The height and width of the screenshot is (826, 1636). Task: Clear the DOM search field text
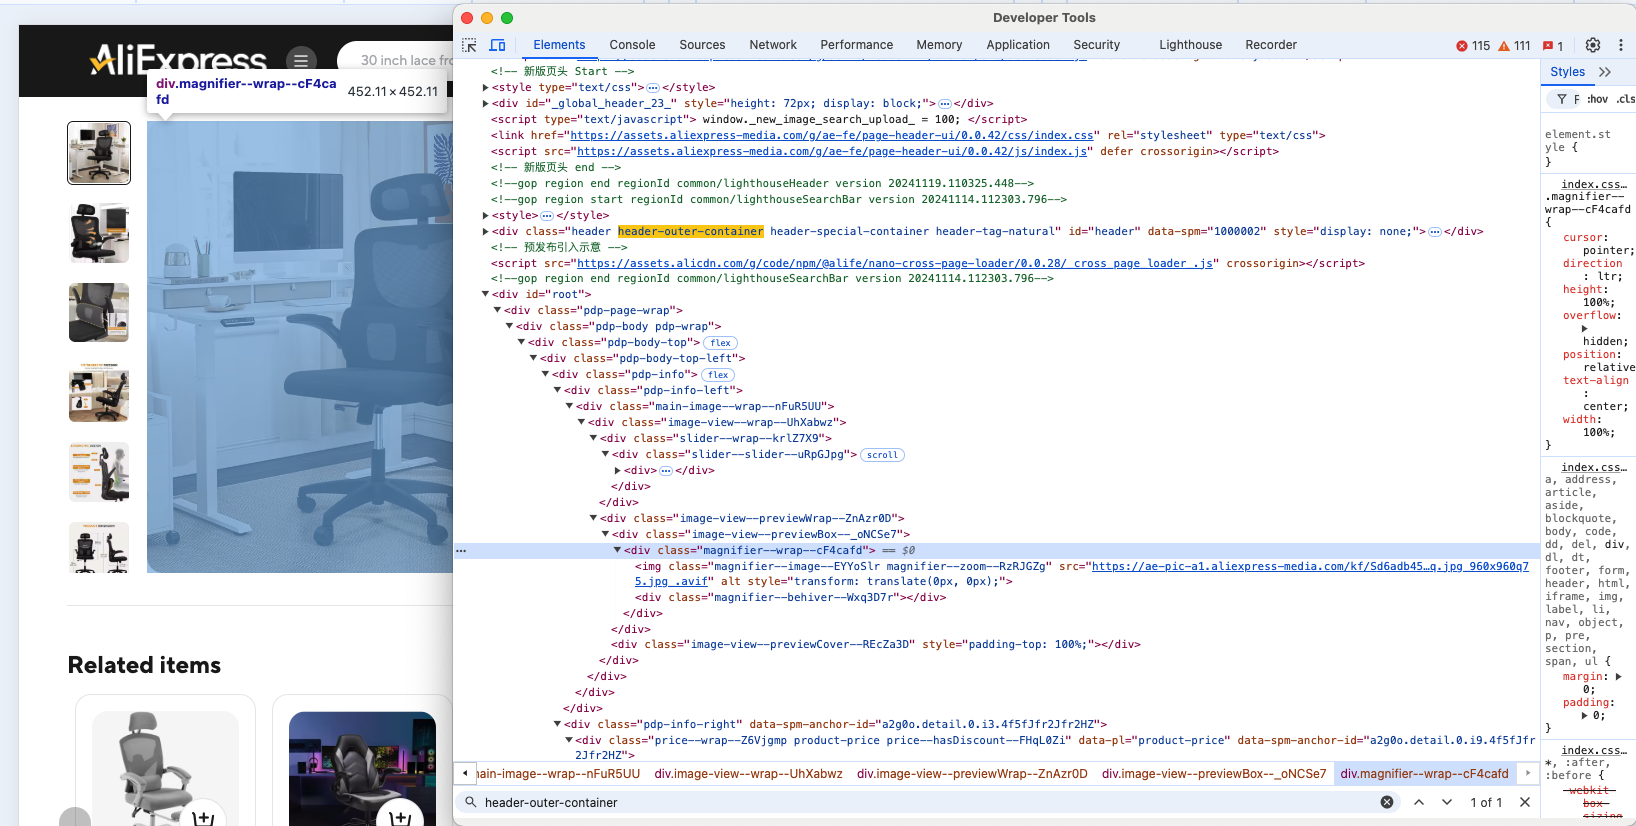click(x=1387, y=802)
